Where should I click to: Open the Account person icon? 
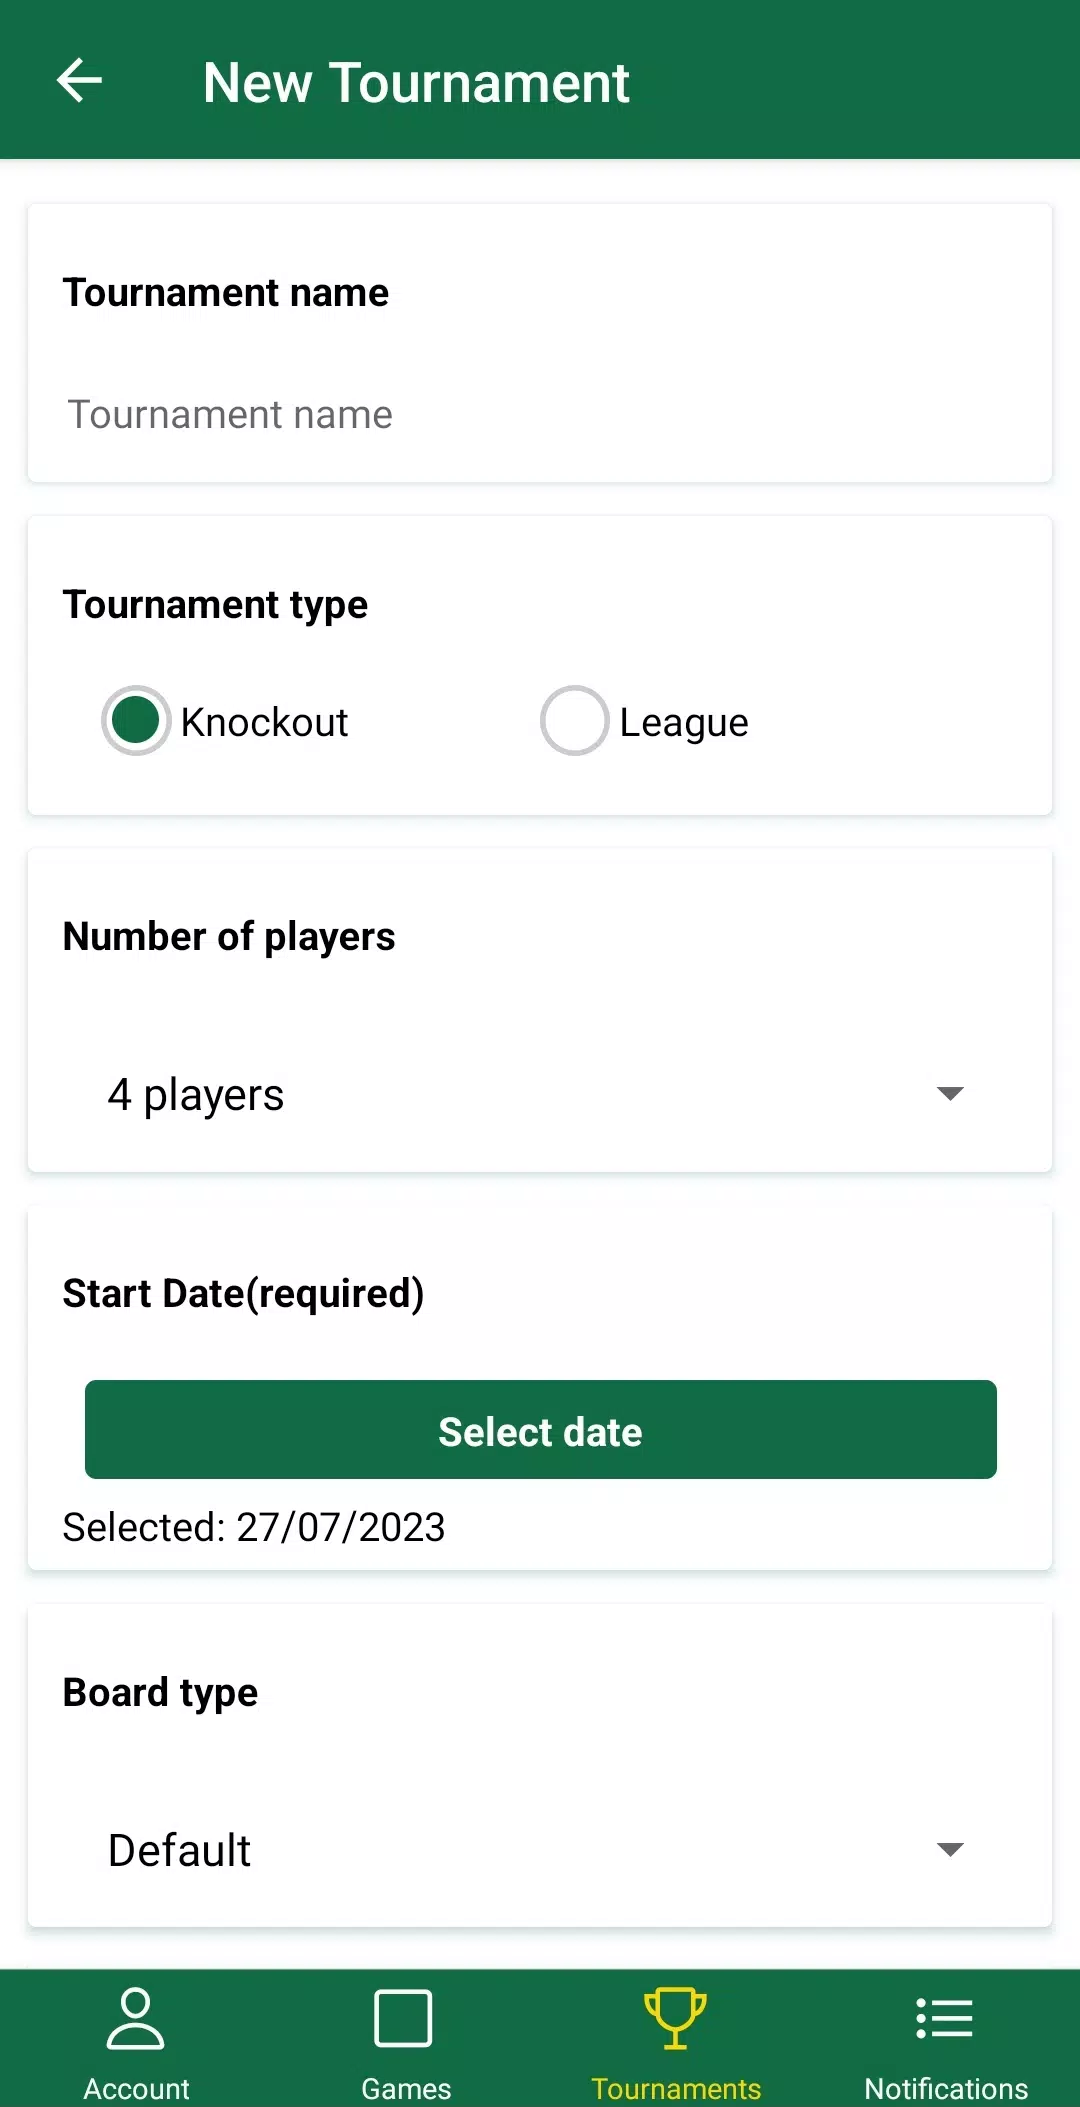135,2019
